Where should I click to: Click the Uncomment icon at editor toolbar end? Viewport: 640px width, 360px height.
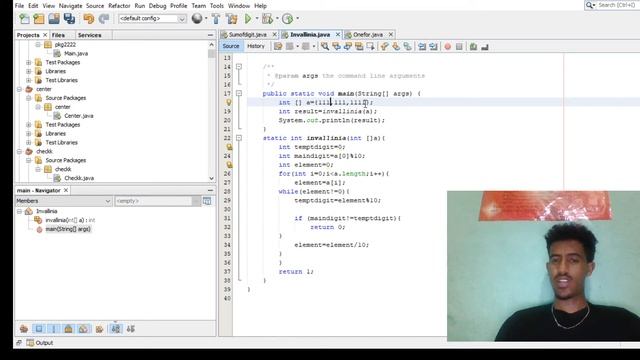pyautogui.click(x=485, y=47)
